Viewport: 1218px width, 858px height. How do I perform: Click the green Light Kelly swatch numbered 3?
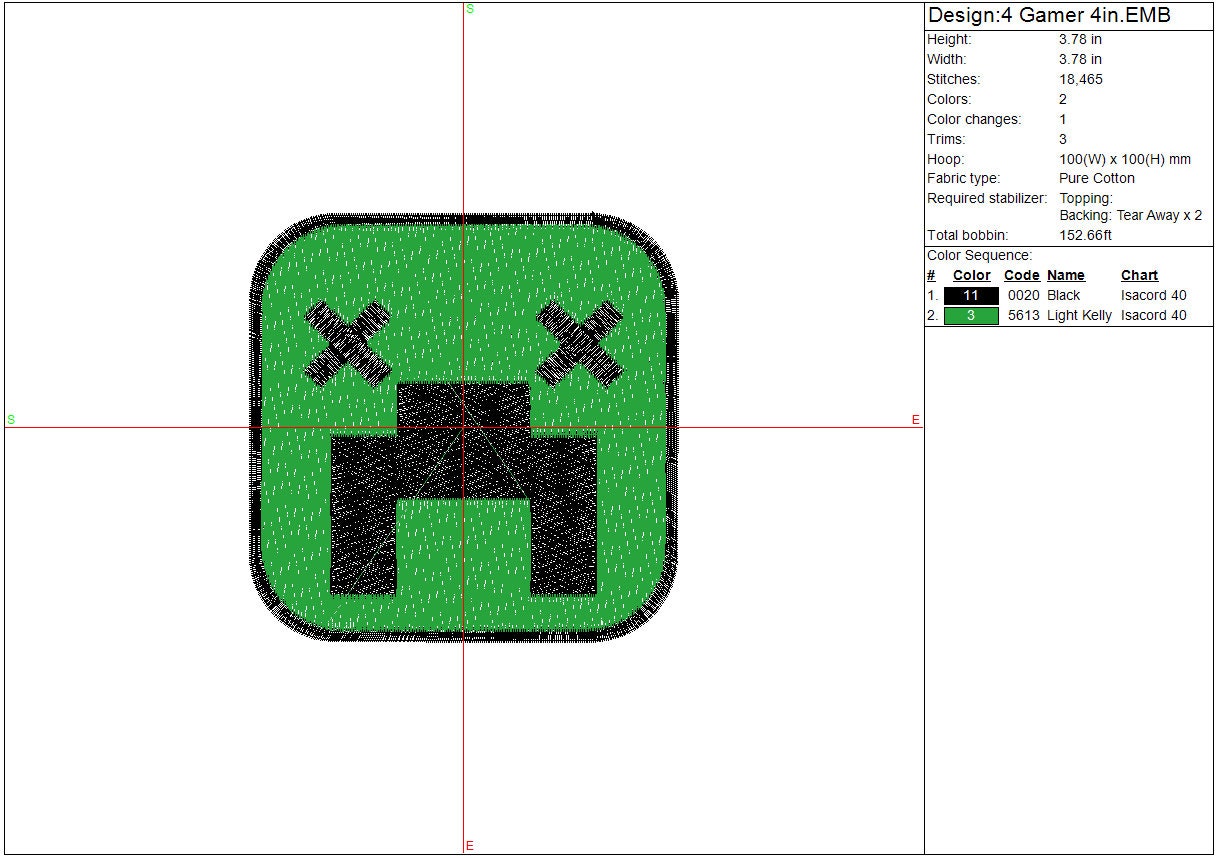pos(970,316)
